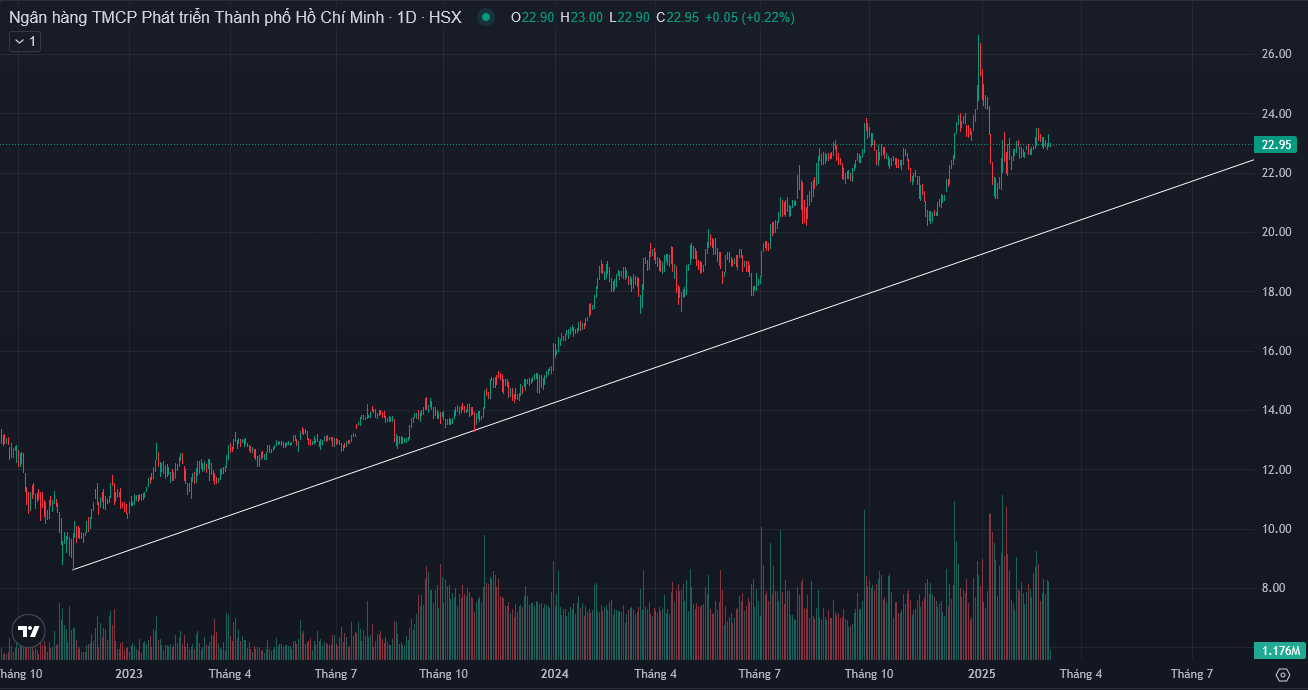Click the 2024 time axis label
Image resolution: width=1308 pixels, height=690 pixels.
(555, 674)
